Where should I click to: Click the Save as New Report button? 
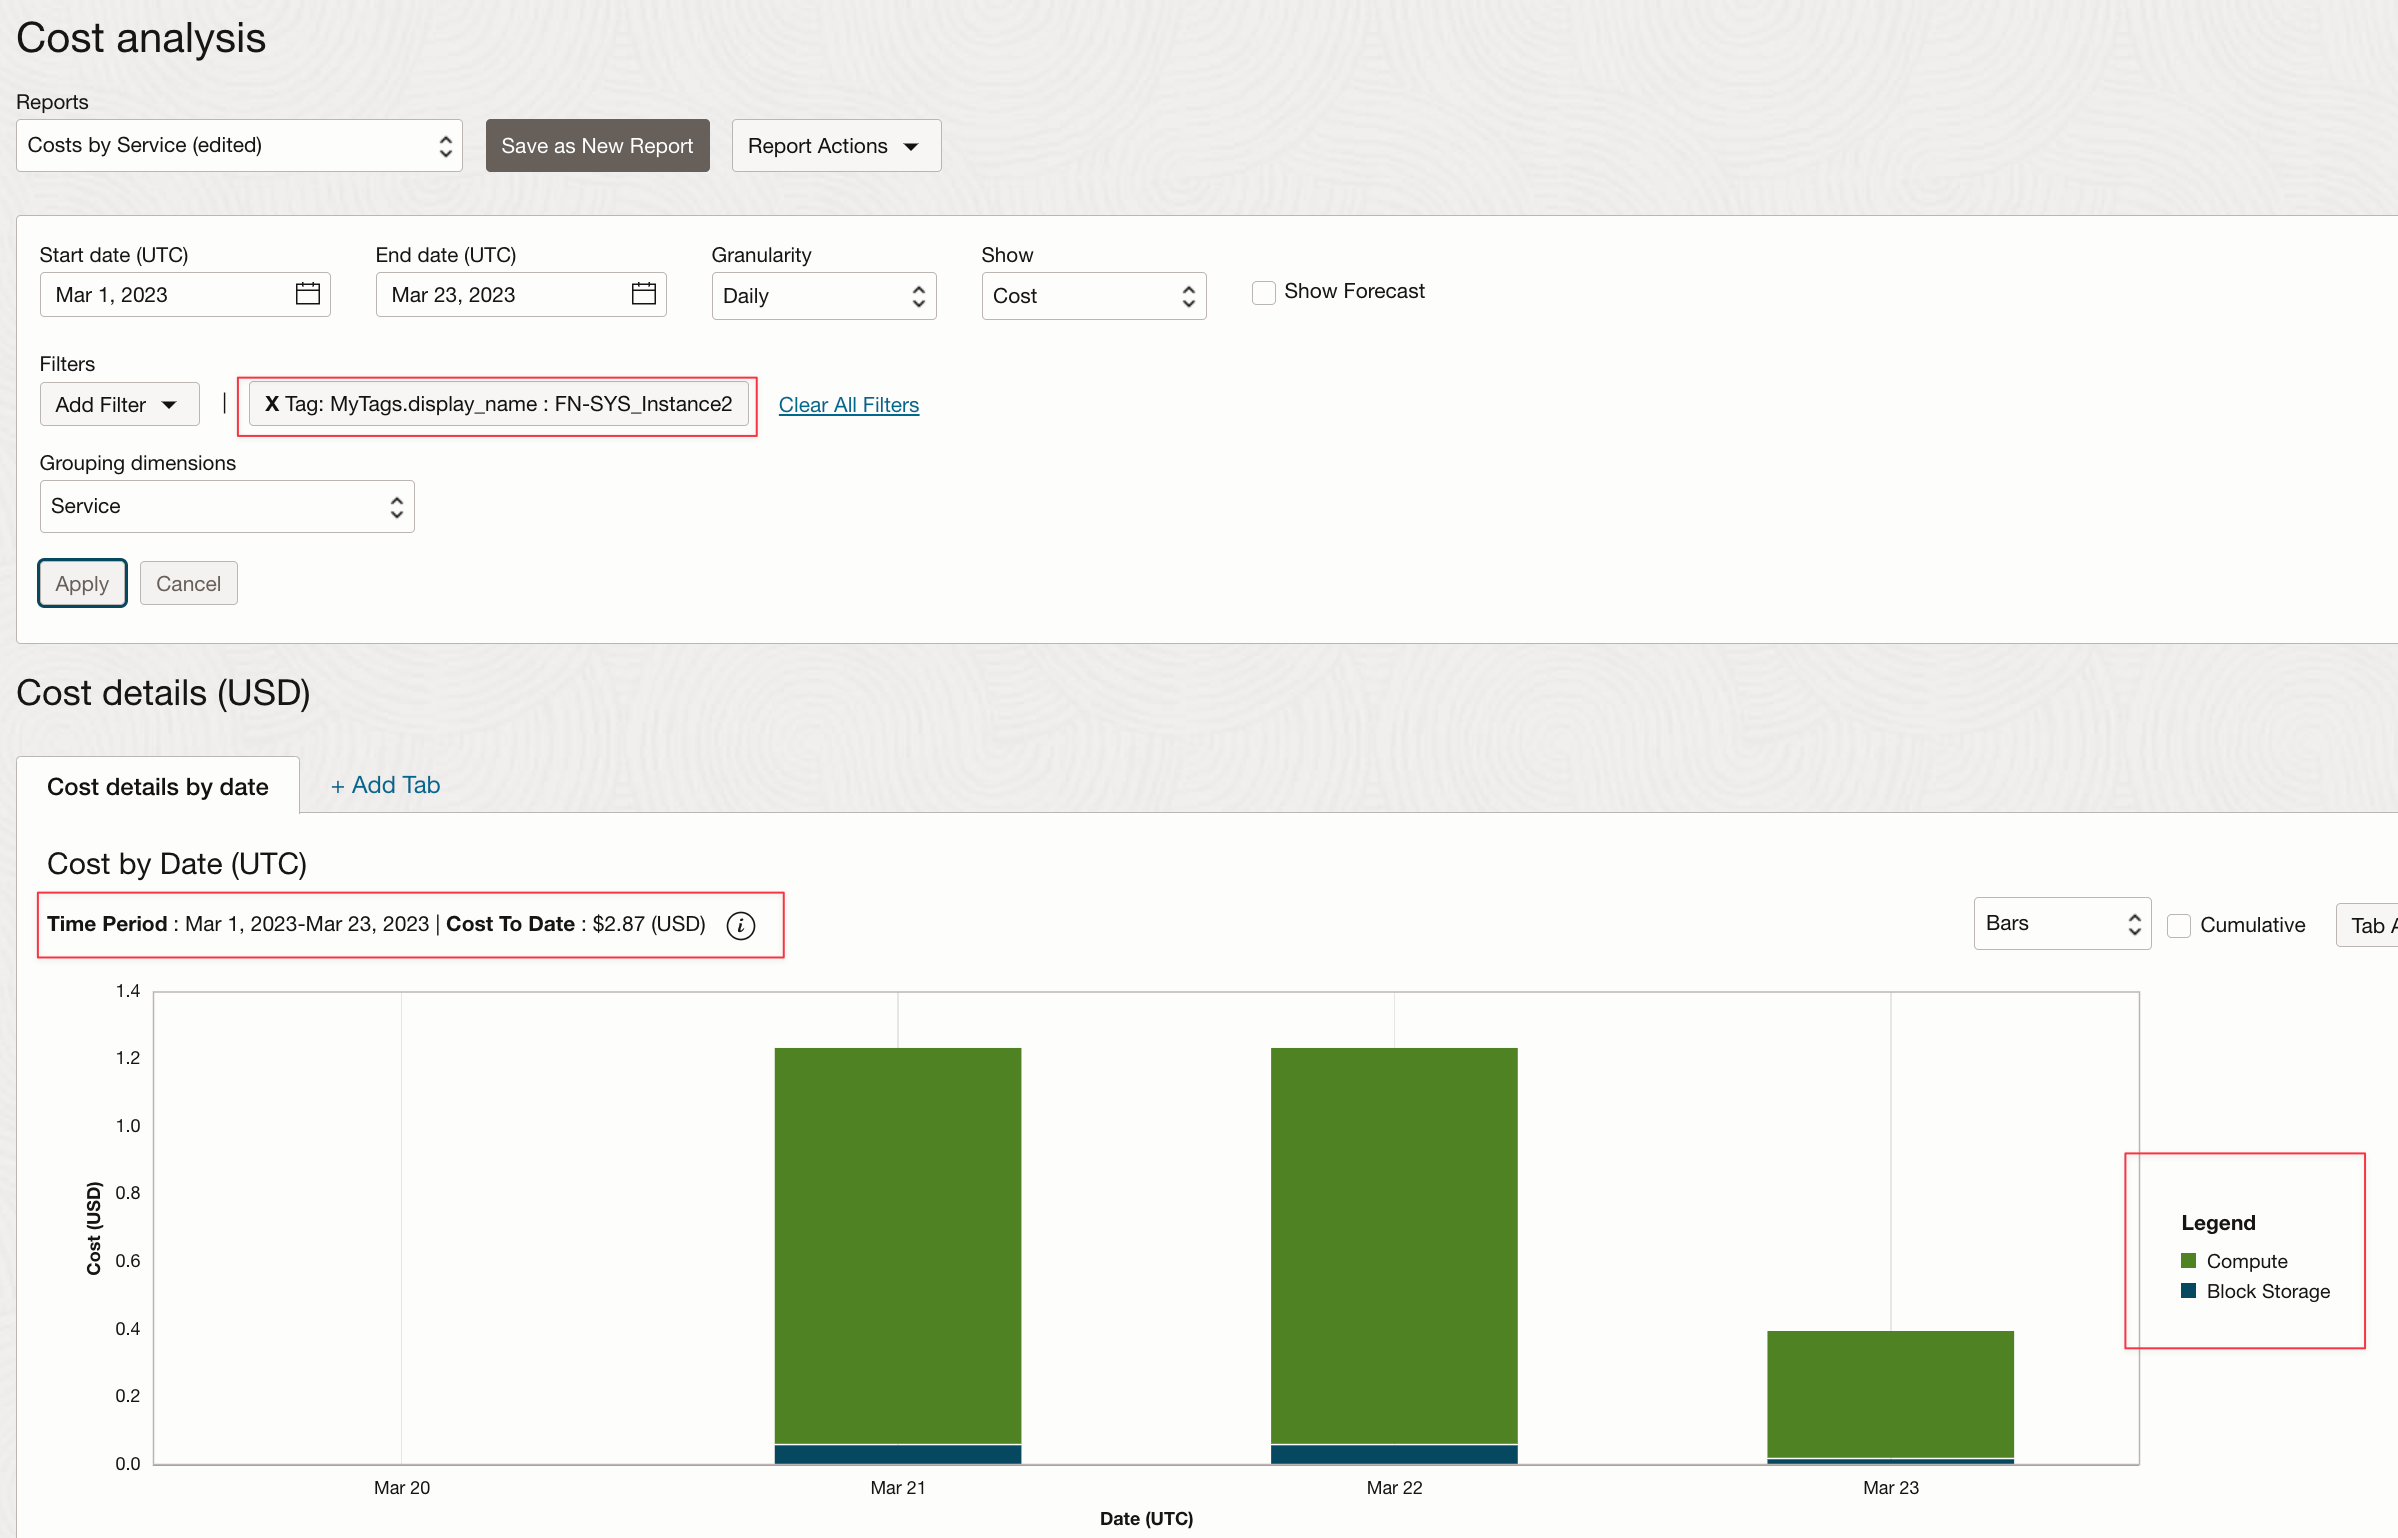click(596, 145)
